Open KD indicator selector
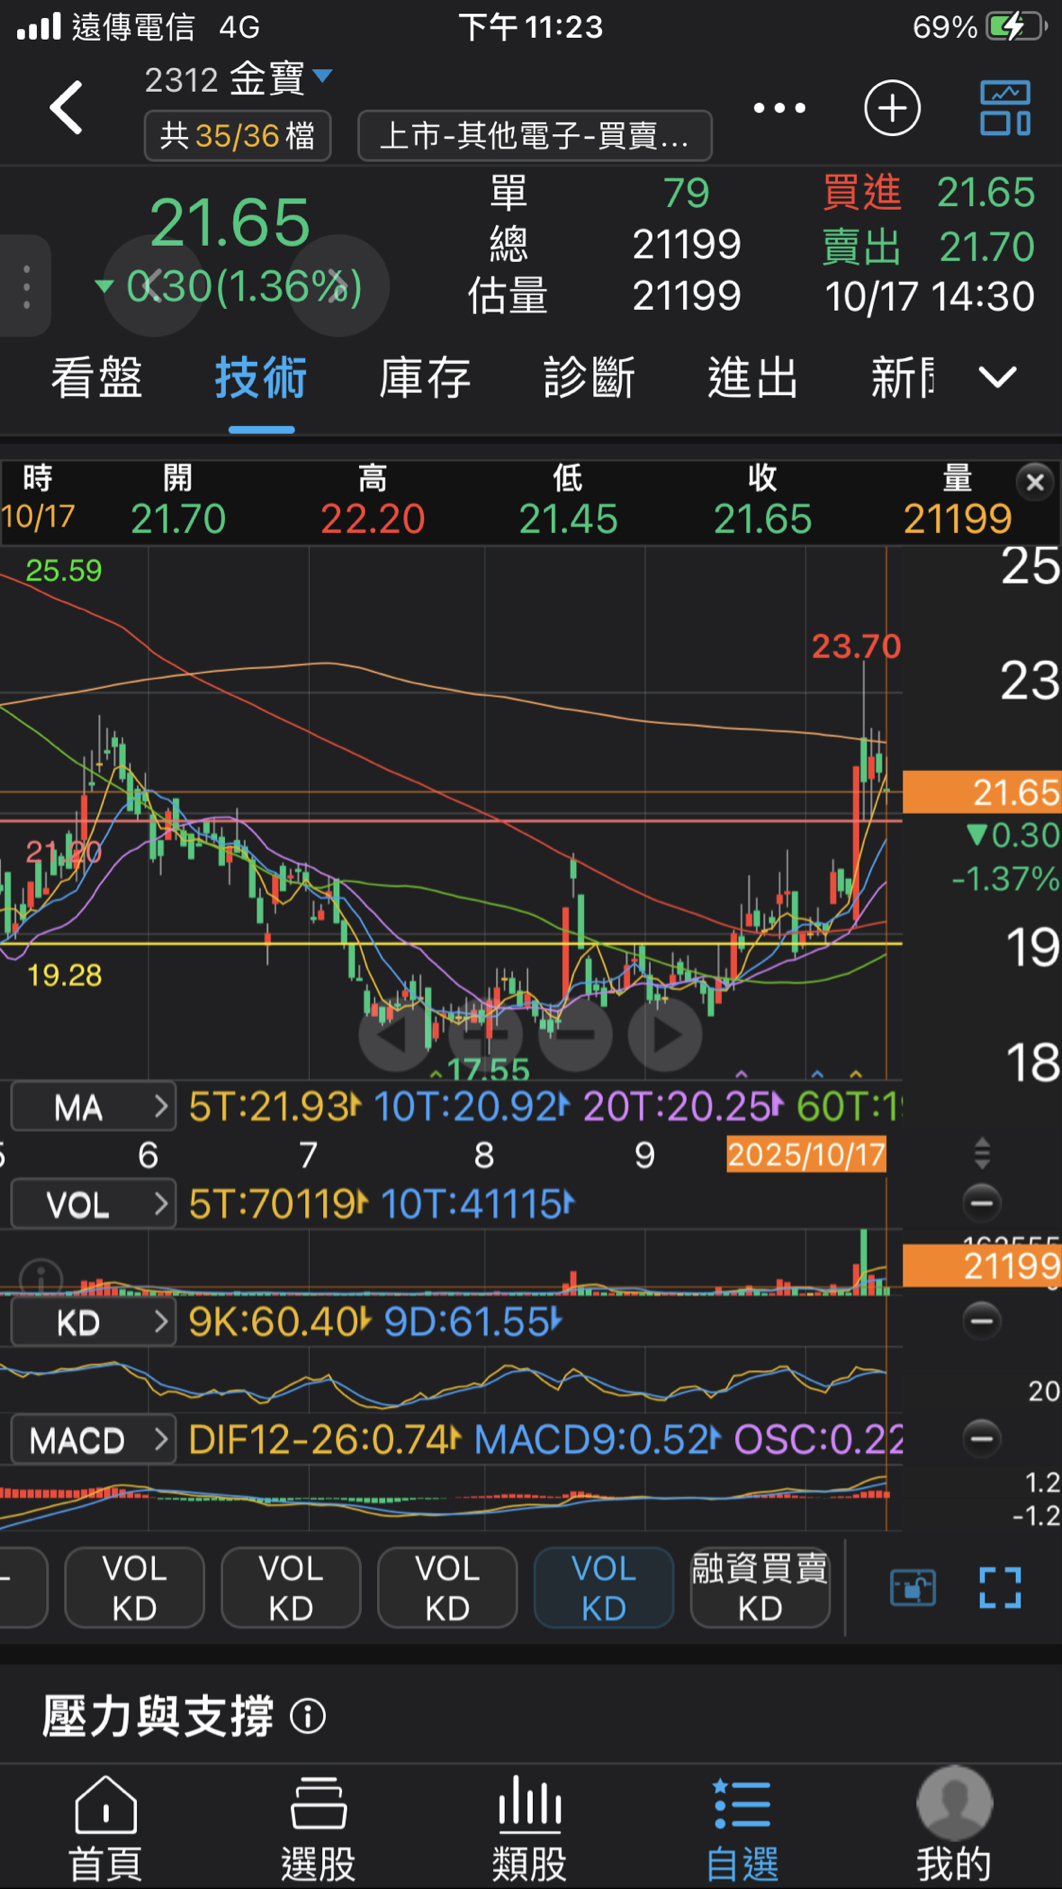The width and height of the screenshot is (1062, 1889). (93, 1322)
